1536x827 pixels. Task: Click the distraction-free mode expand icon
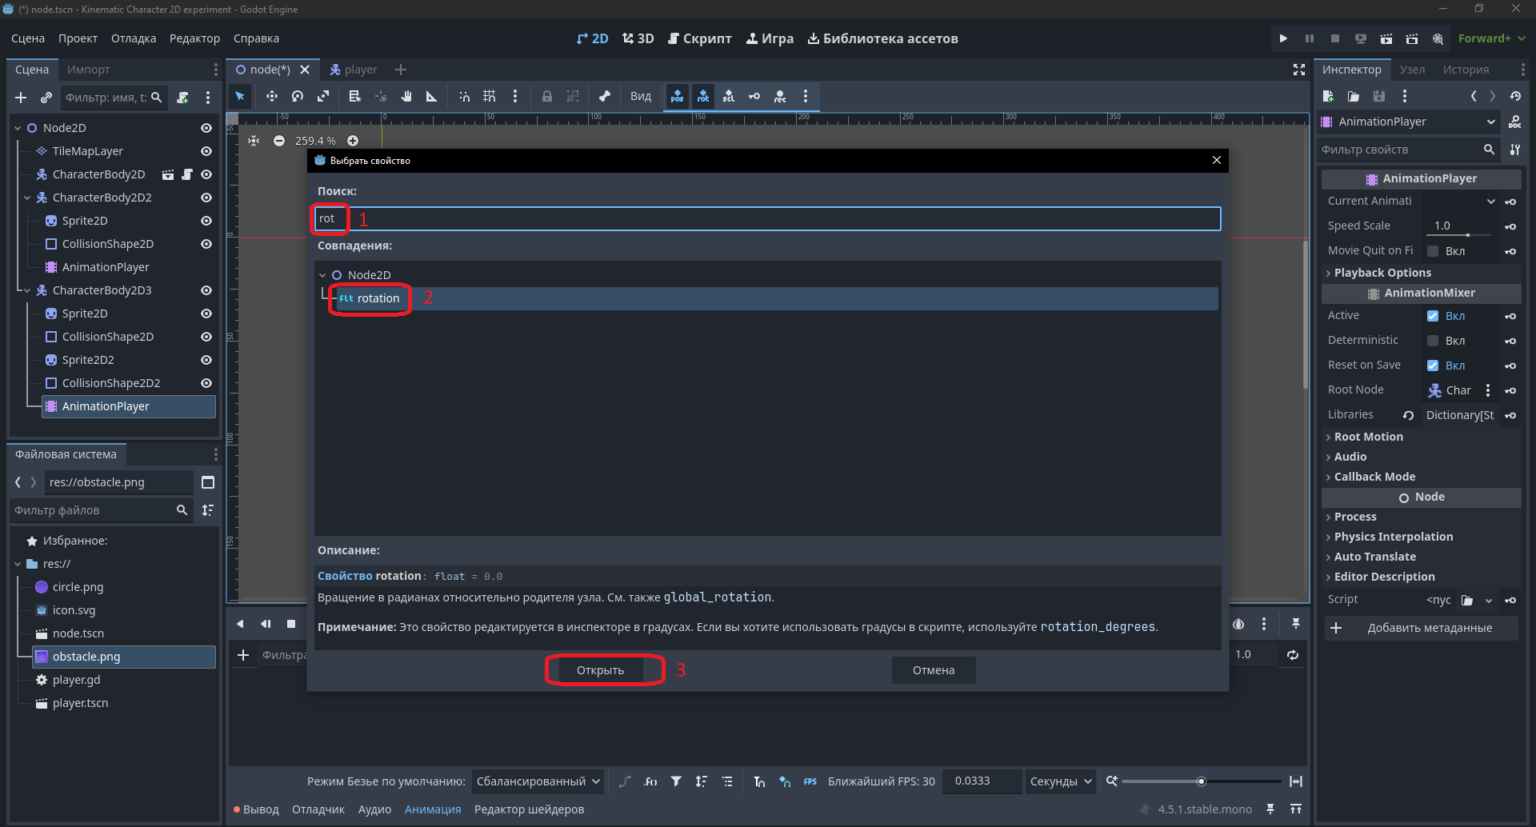[x=1299, y=69]
